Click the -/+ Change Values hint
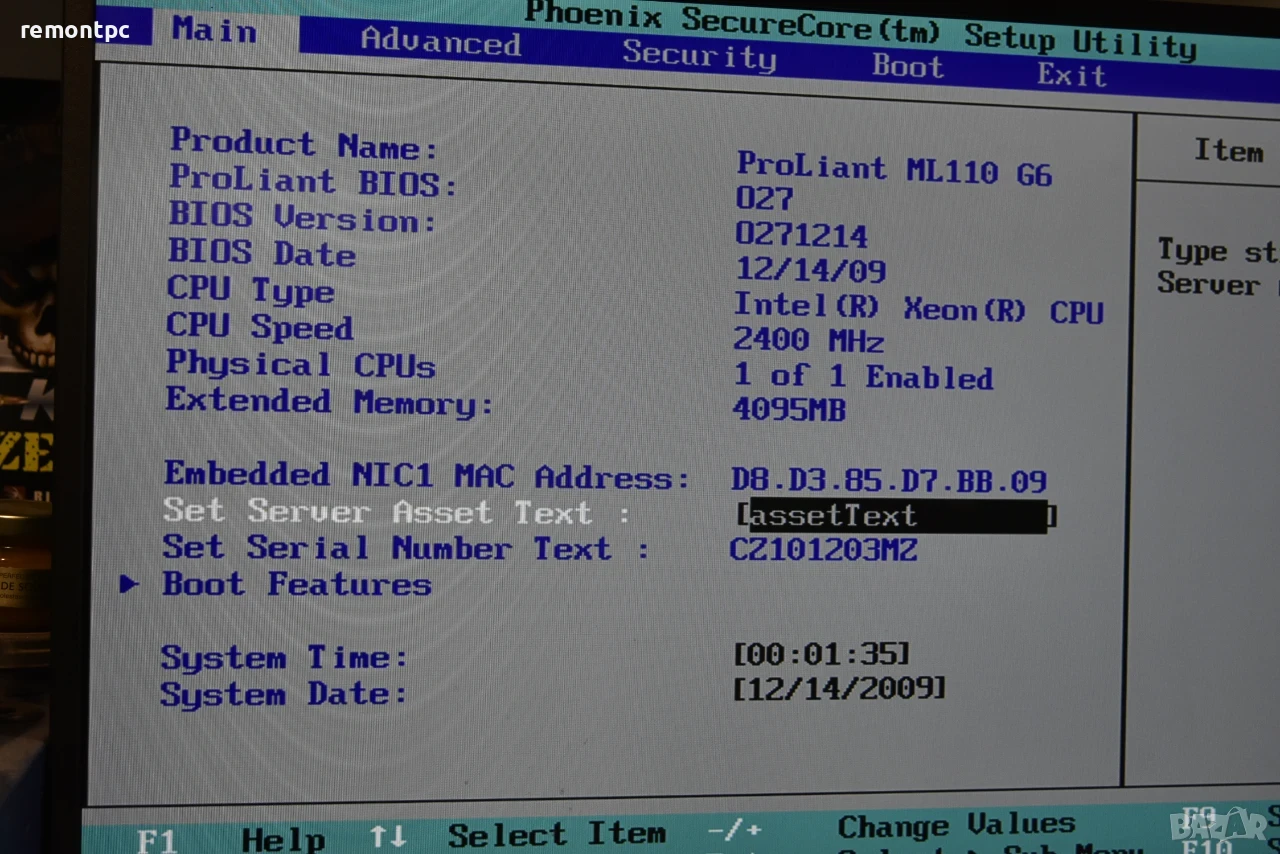Image resolution: width=1280 pixels, height=854 pixels. tap(891, 828)
